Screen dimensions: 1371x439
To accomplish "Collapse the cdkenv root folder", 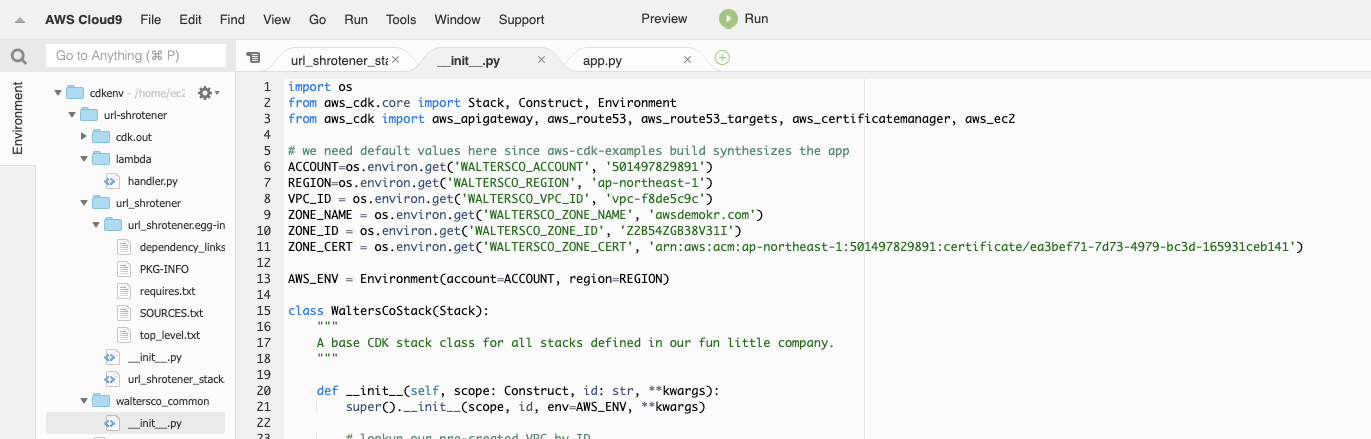I will click(x=58, y=92).
